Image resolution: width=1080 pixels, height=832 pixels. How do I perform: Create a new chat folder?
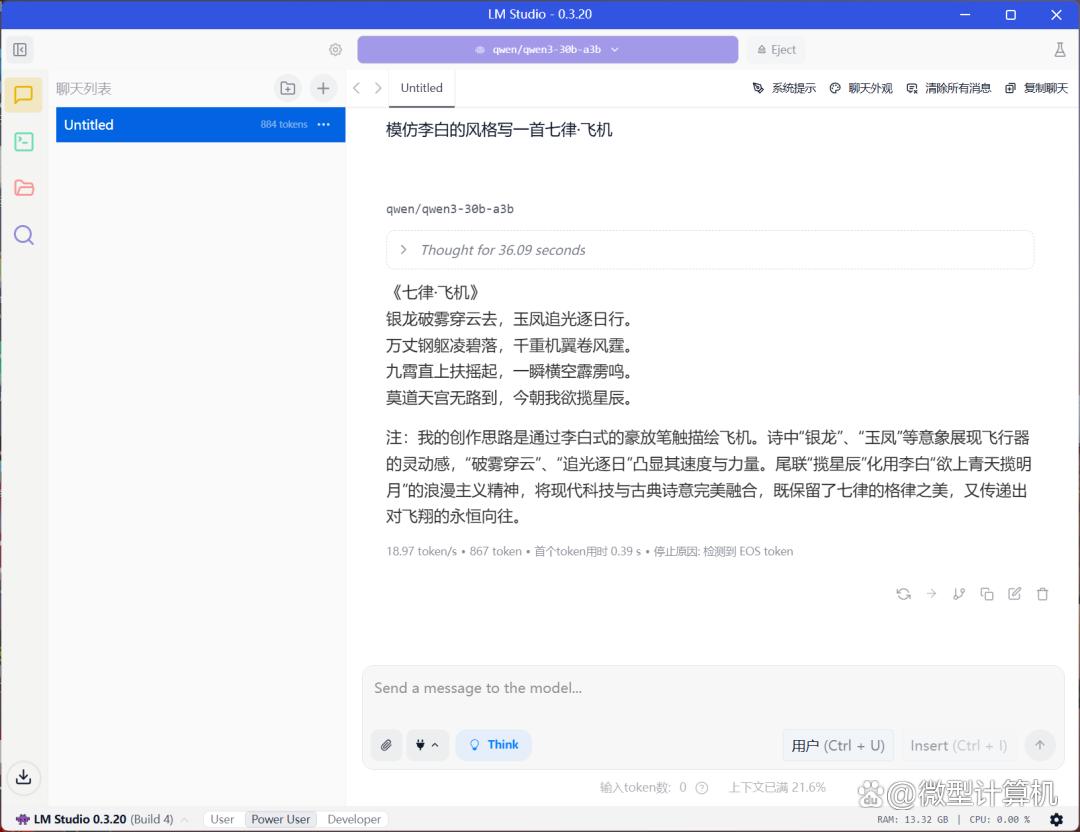point(288,88)
